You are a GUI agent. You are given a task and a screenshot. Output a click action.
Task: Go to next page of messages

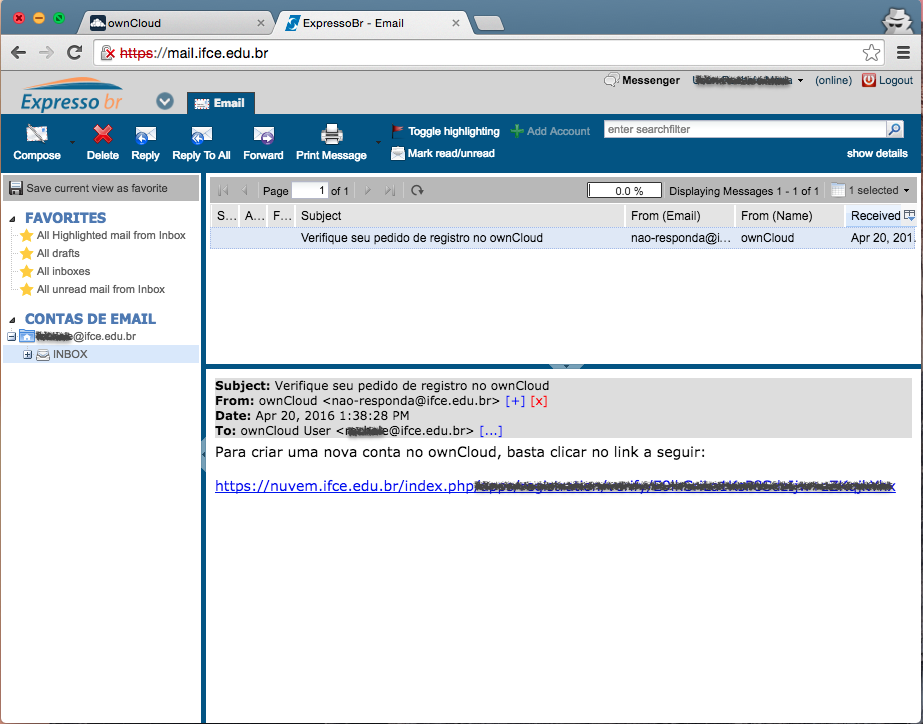368,191
